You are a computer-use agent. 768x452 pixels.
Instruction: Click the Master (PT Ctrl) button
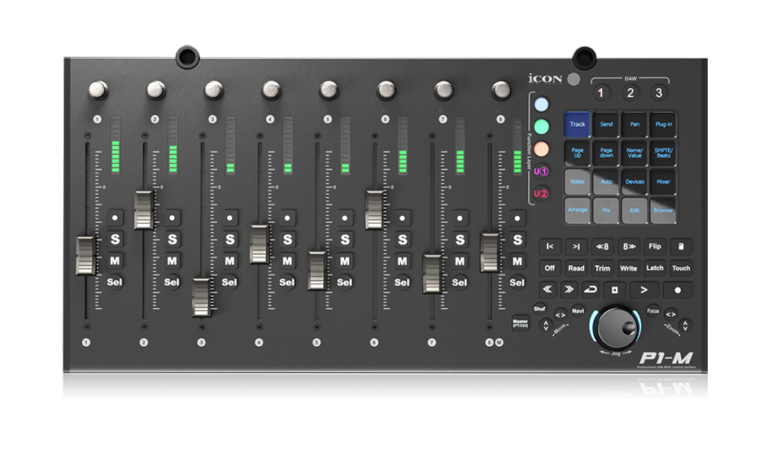click(520, 323)
